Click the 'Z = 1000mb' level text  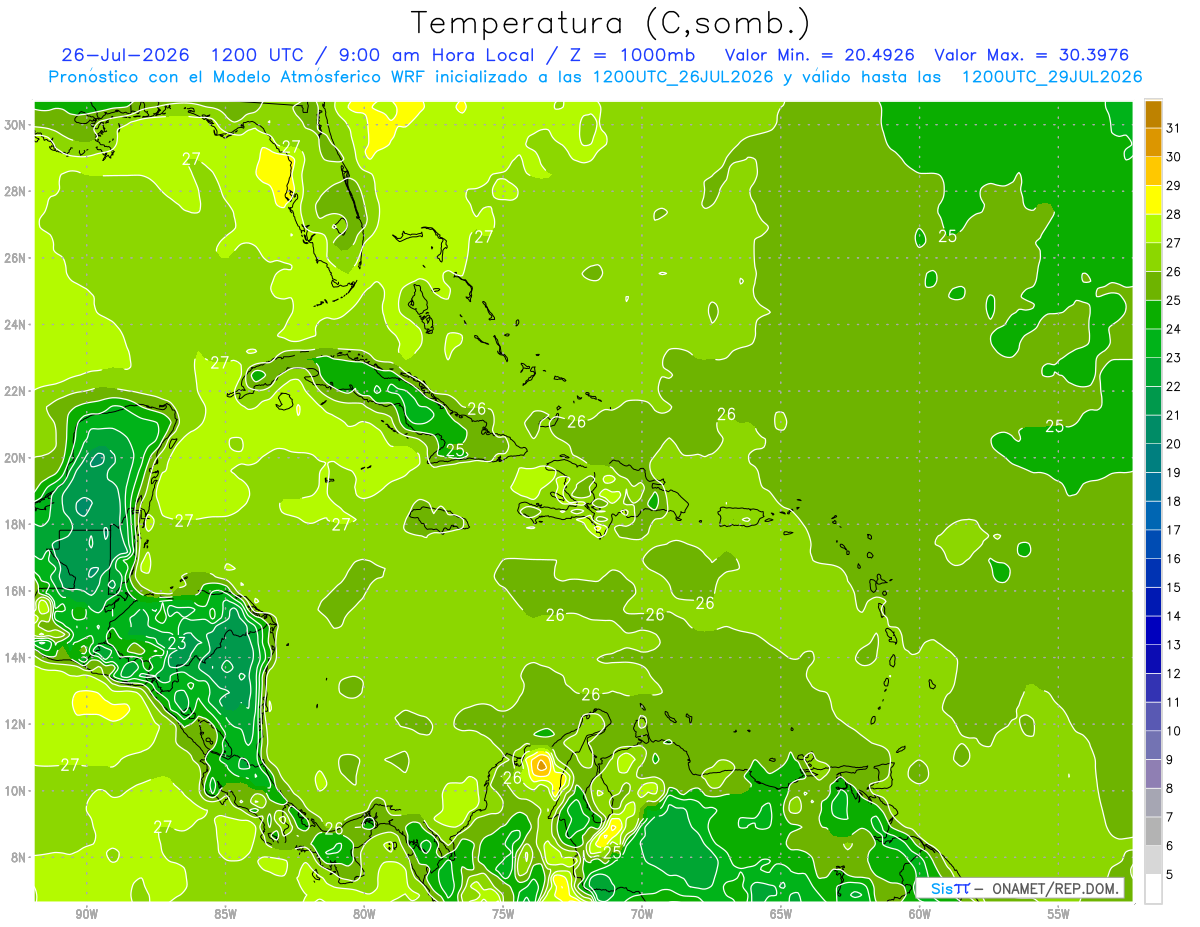click(x=632, y=55)
